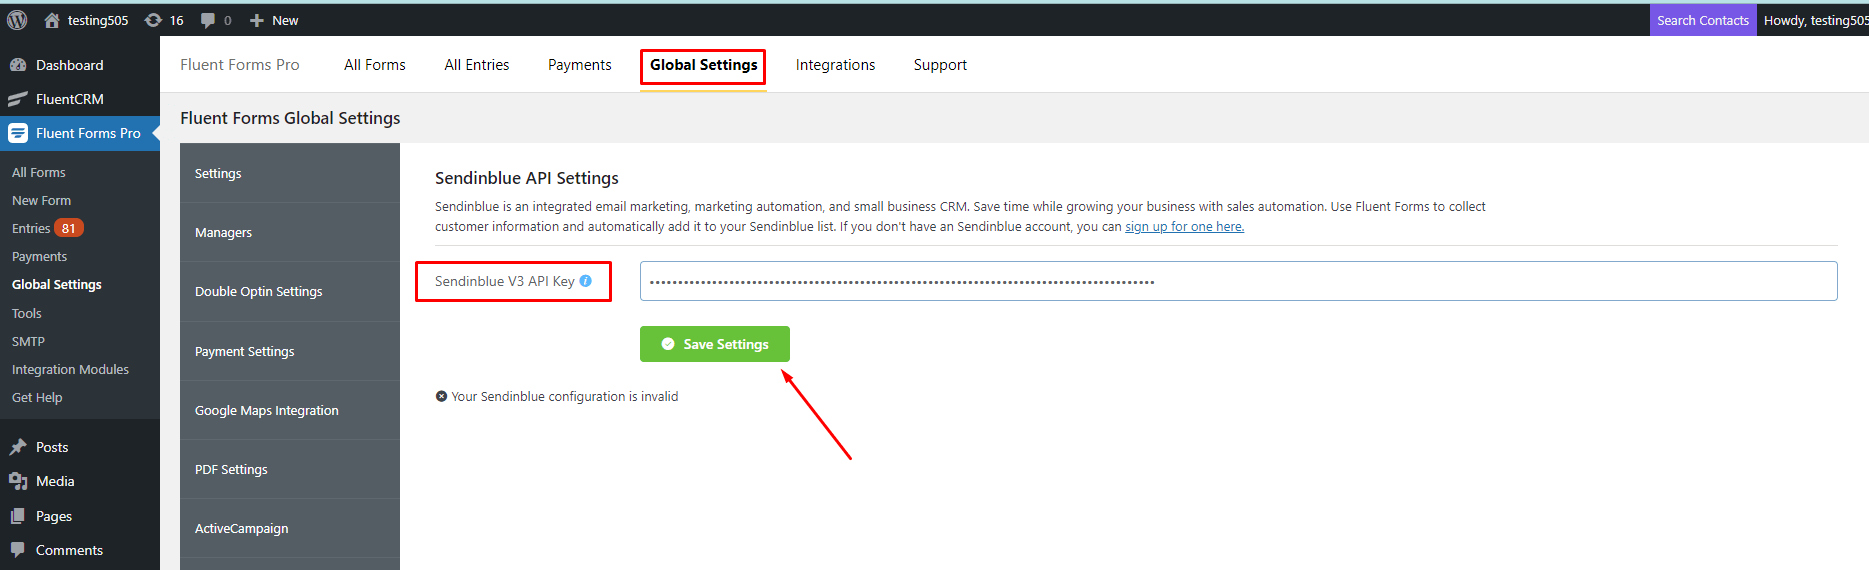This screenshot has width=1869, height=570.
Task: Open Integration Modules in the submenu
Action: coord(70,369)
